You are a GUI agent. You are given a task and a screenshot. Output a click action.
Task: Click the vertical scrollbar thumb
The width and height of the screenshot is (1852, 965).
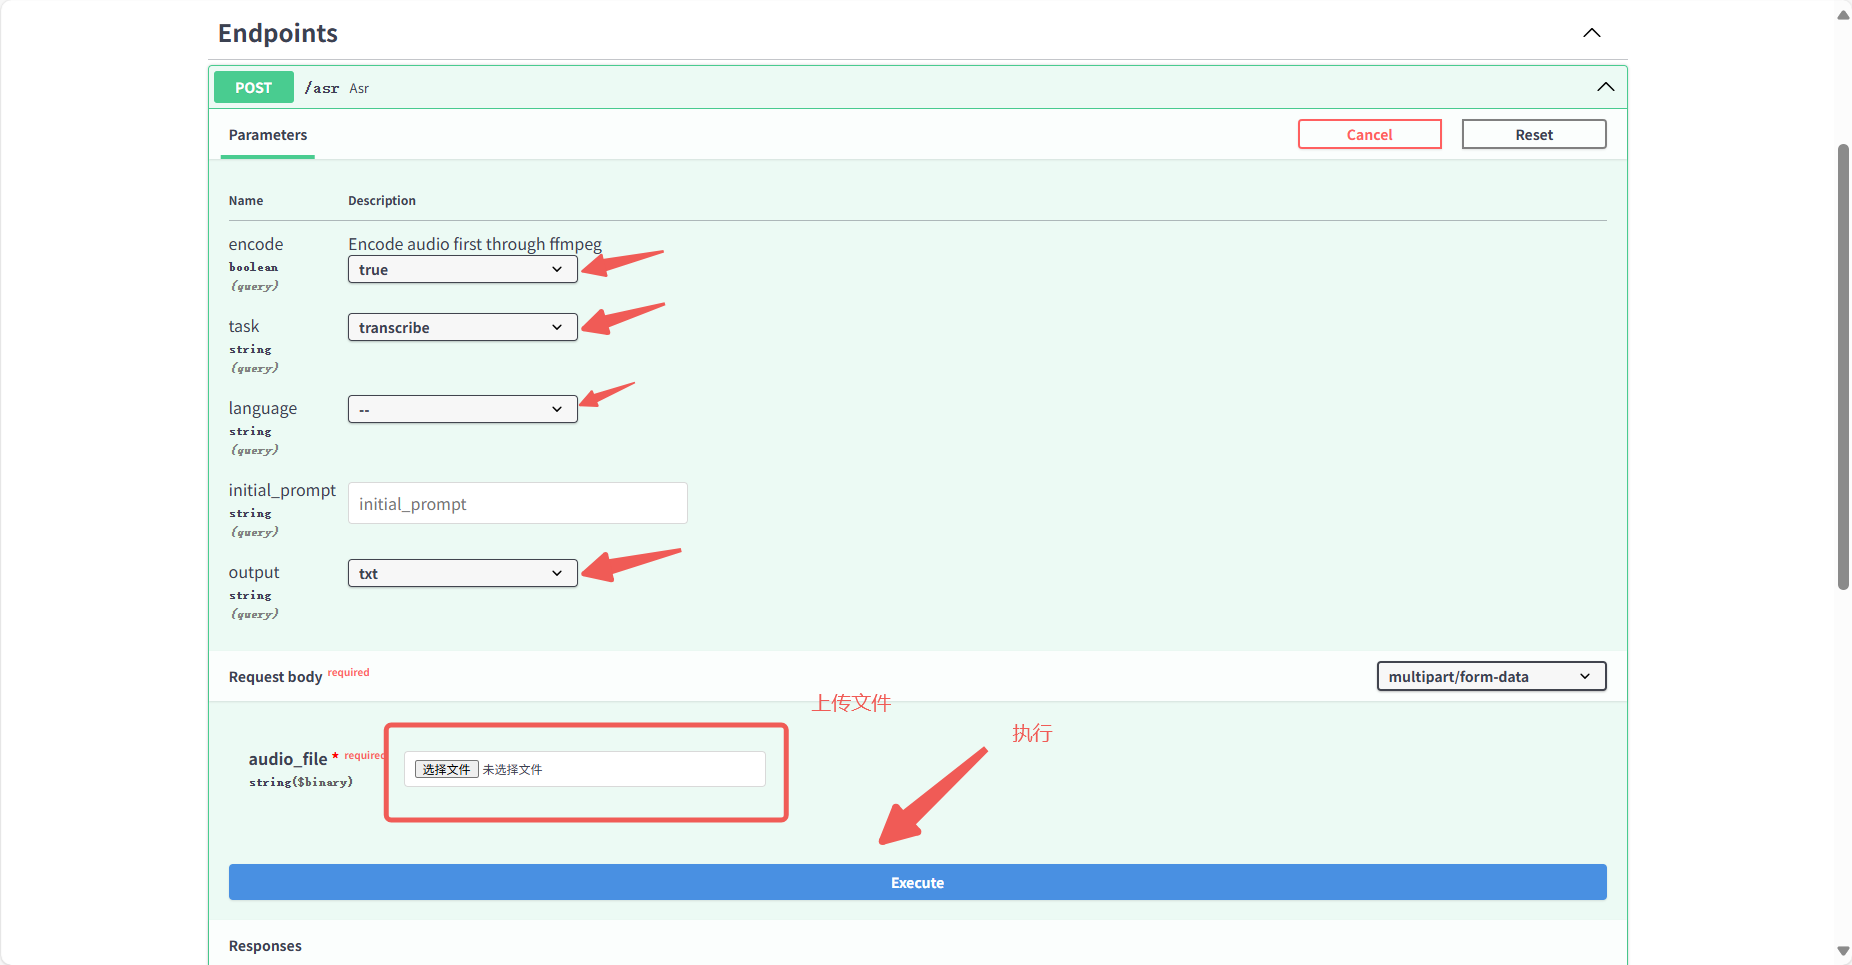pyautogui.click(x=1843, y=366)
